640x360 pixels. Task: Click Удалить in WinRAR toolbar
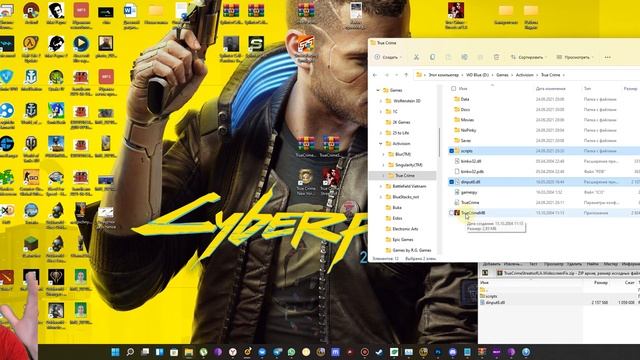click(x=574, y=264)
